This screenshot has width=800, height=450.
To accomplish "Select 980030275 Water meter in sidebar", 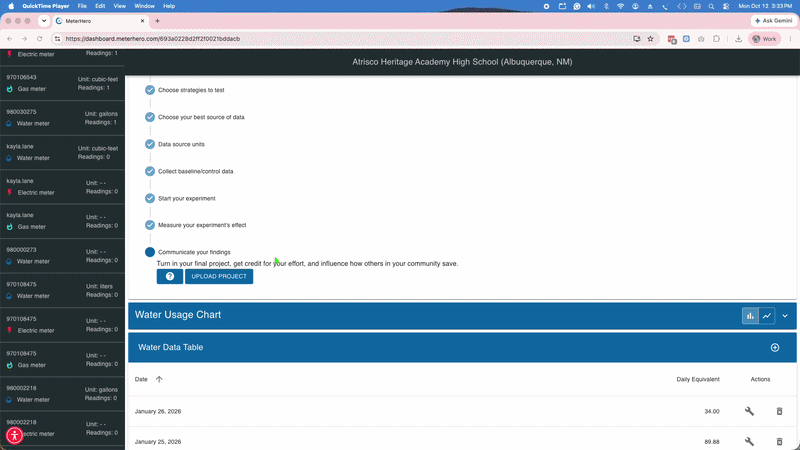I will point(62,118).
